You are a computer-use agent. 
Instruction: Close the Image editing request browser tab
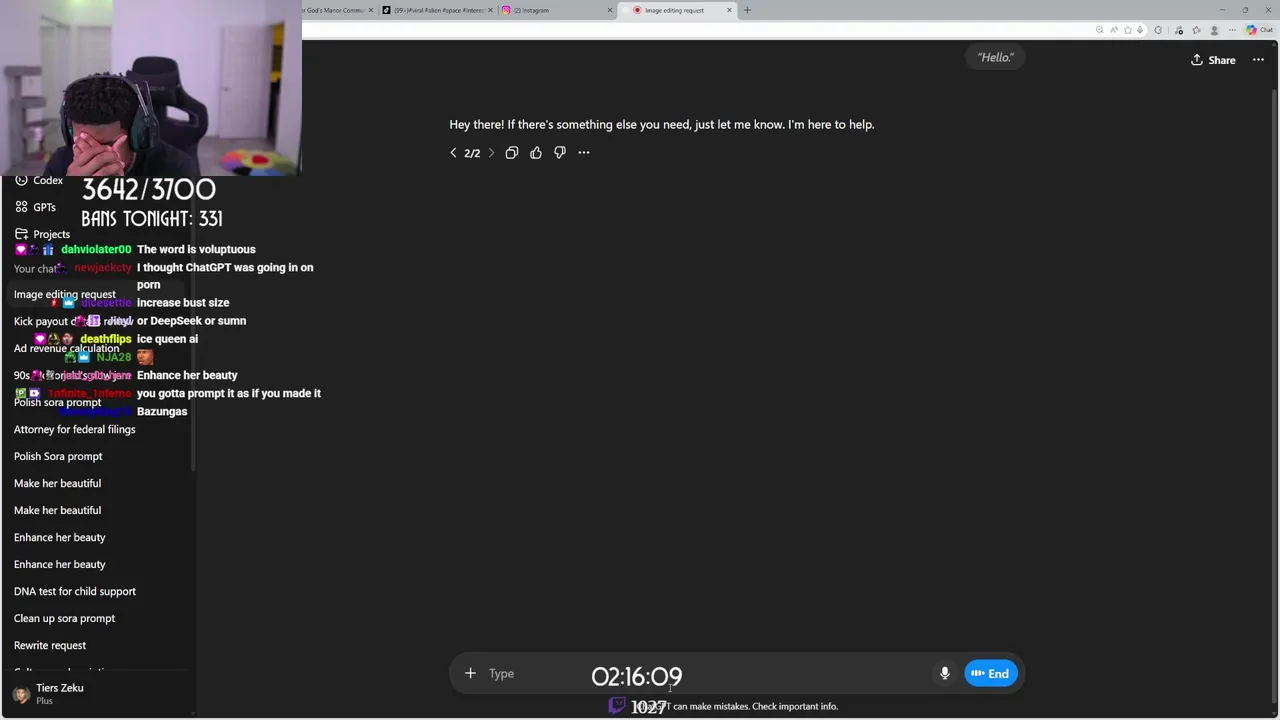click(x=729, y=10)
